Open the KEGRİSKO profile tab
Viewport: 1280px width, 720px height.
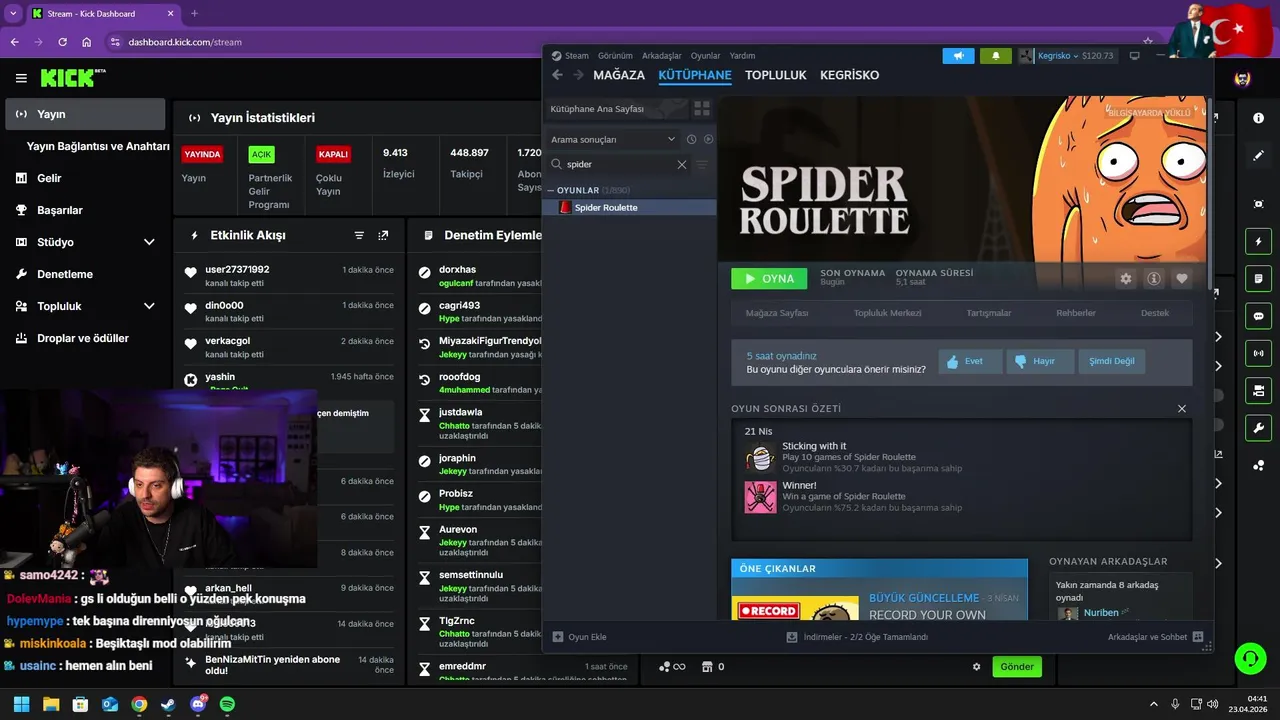(850, 75)
